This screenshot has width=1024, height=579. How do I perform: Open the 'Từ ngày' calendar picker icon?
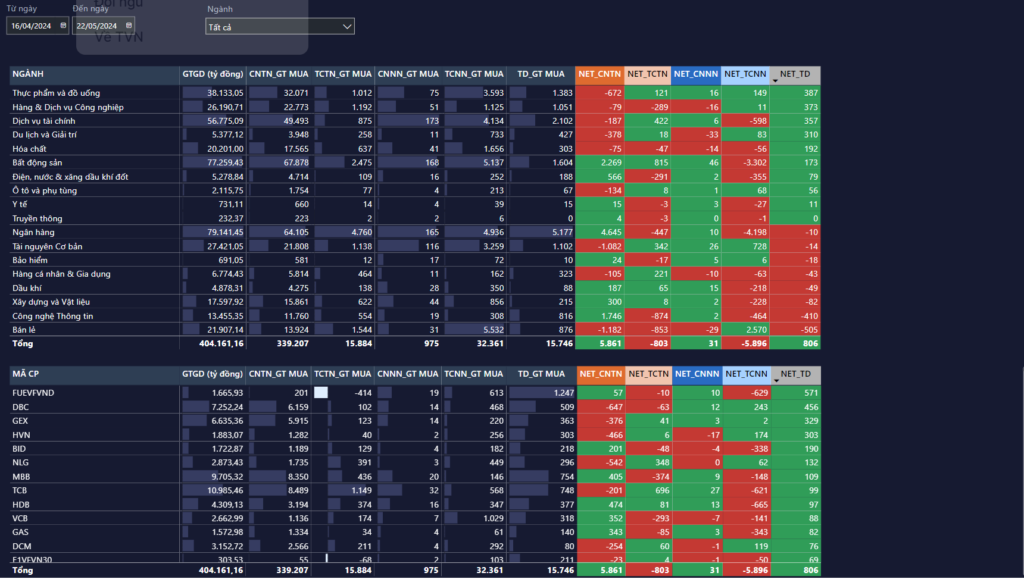[63, 26]
